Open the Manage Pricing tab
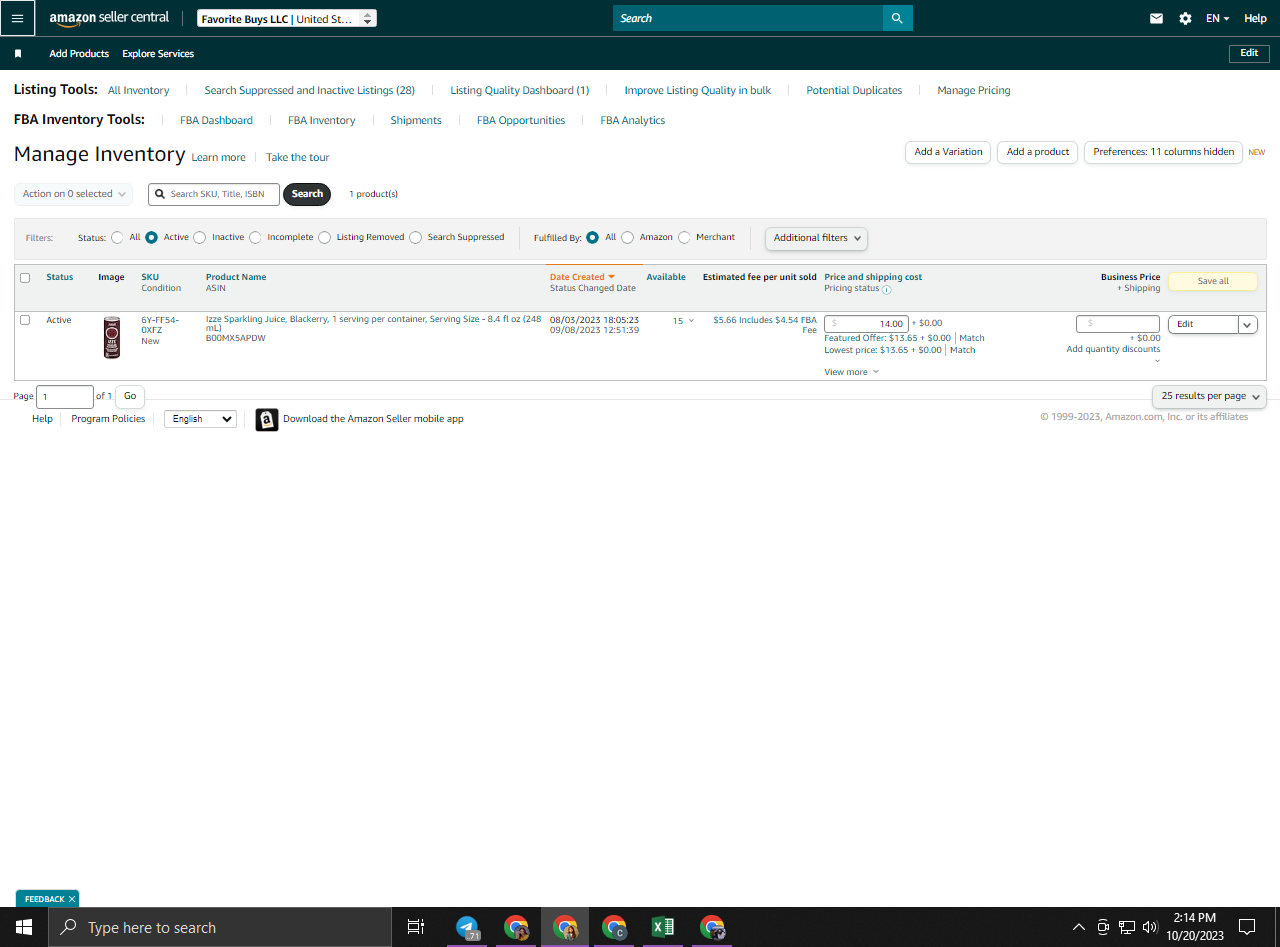This screenshot has width=1280, height=947. point(974,90)
